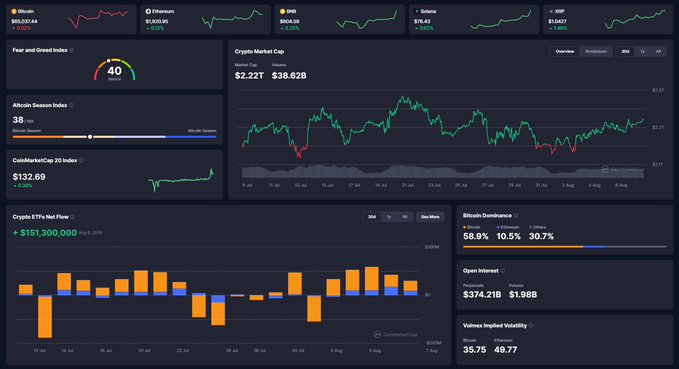Open the BNB card title
Image resolution: width=679 pixels, height=369 pixels.
pyautogui.click(x=291, y=11)
